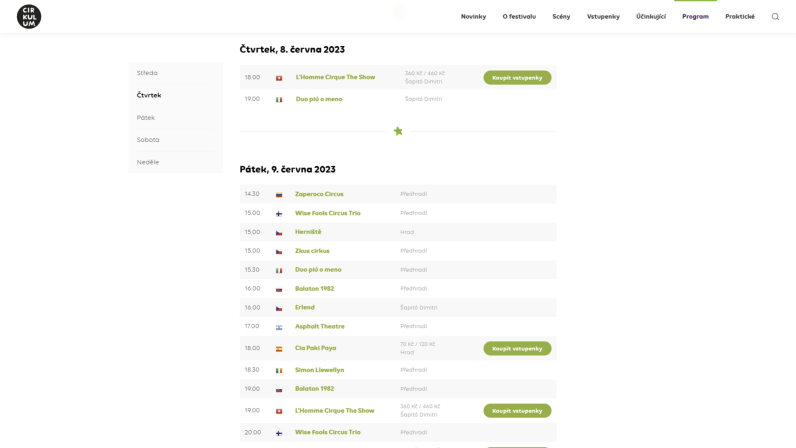
Task: Open Erlend performance link
Action: tap(305, 307)
